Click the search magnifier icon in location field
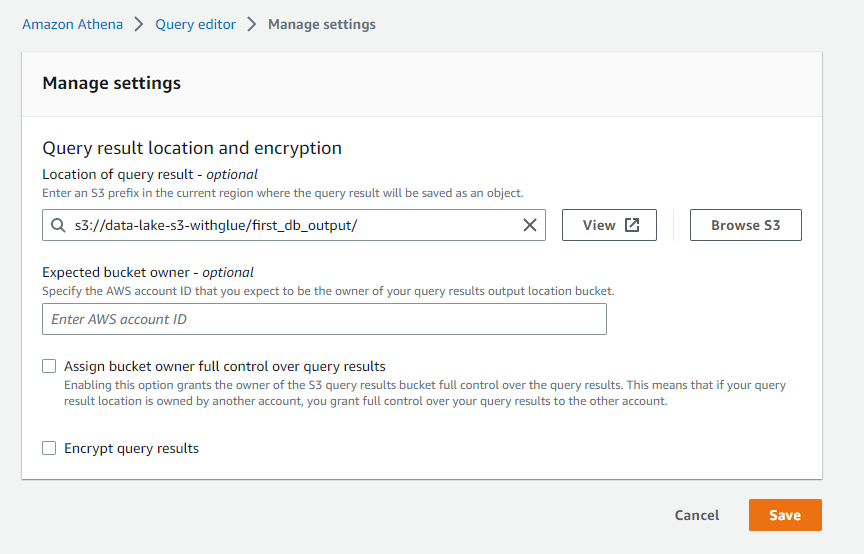 pos(58,225)
